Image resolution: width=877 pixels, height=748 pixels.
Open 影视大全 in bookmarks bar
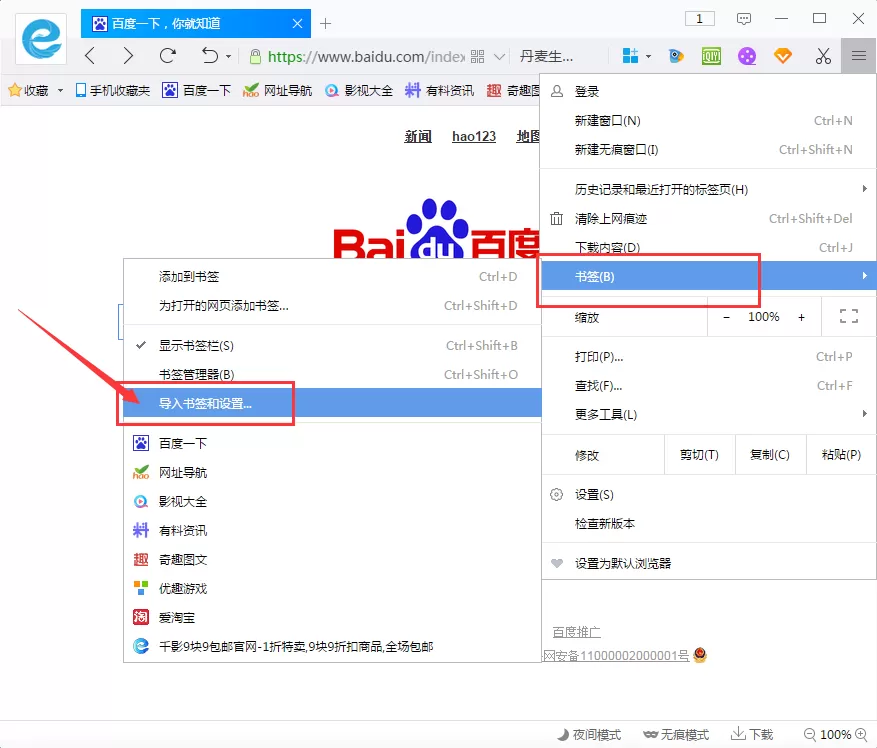[x=359, y=90]
